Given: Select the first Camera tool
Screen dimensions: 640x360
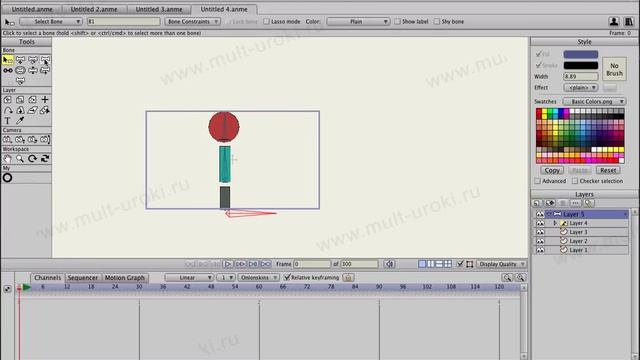Looking at the screenshot, I should click(x=8, y=140).
